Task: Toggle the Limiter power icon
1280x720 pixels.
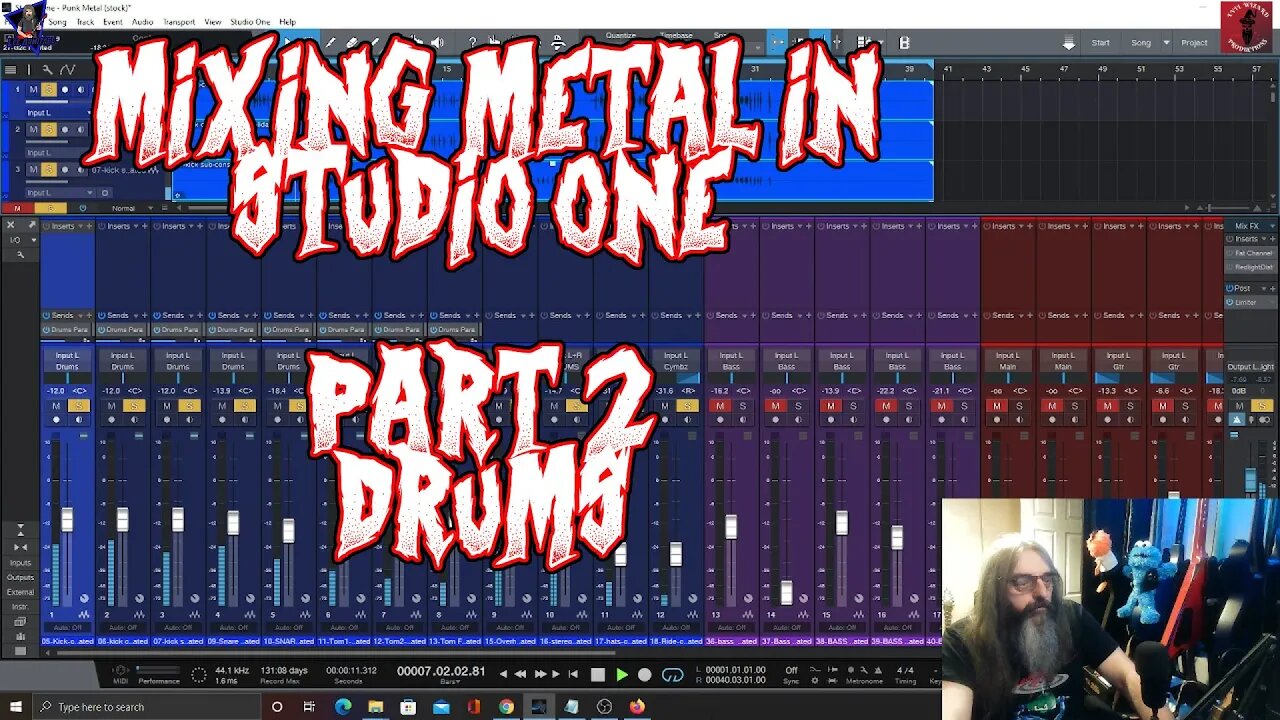Action: (1231, 302)
